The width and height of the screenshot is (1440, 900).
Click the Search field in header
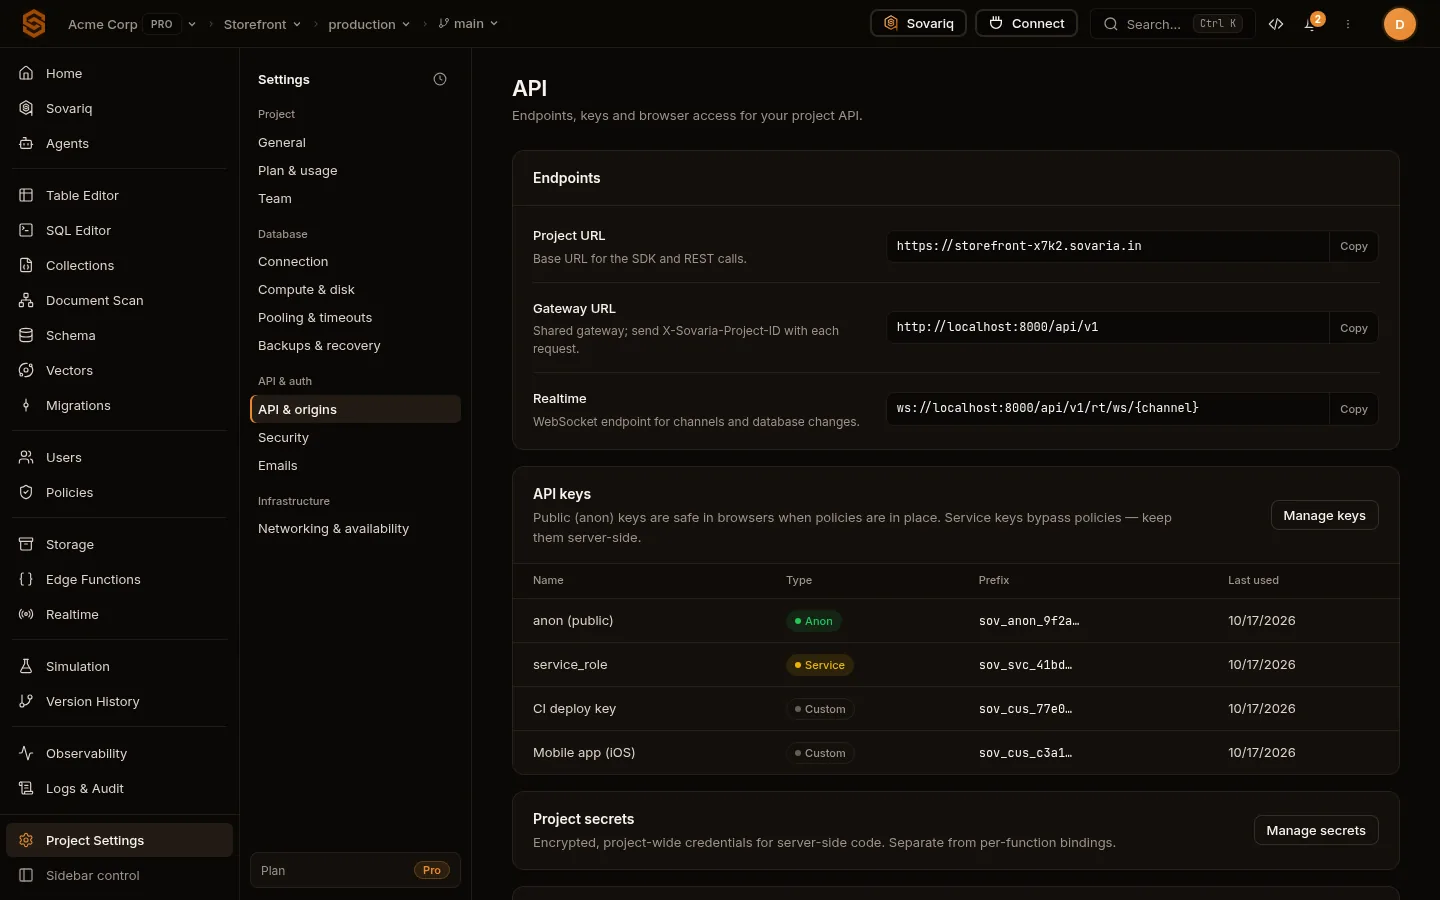tap(1173, 24)
